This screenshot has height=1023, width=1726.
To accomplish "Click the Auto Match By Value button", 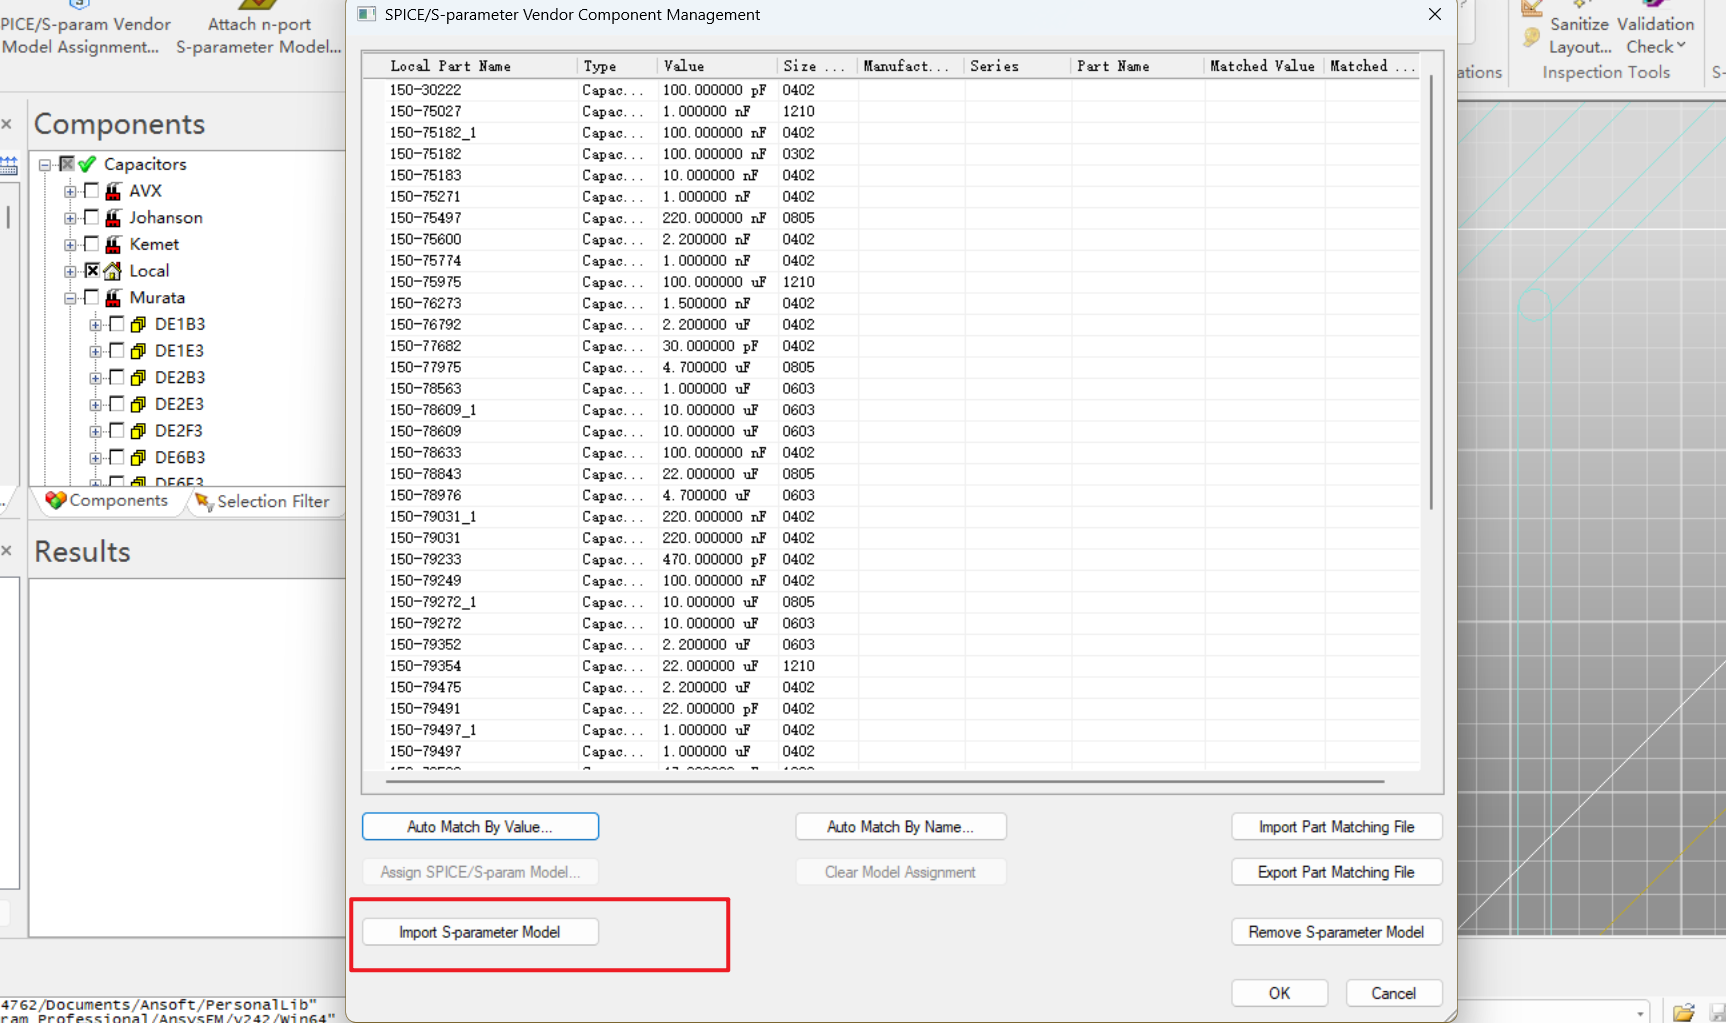I will tap(480, 827).
